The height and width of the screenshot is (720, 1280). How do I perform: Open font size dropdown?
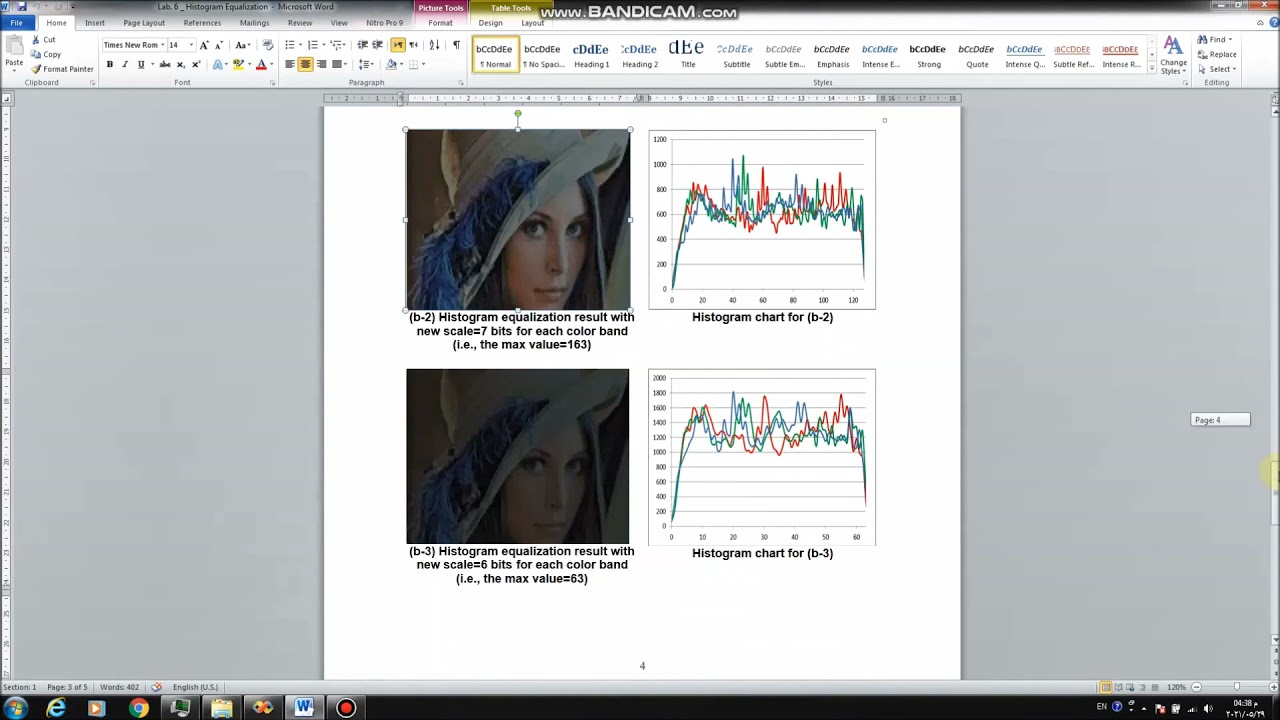190,45
